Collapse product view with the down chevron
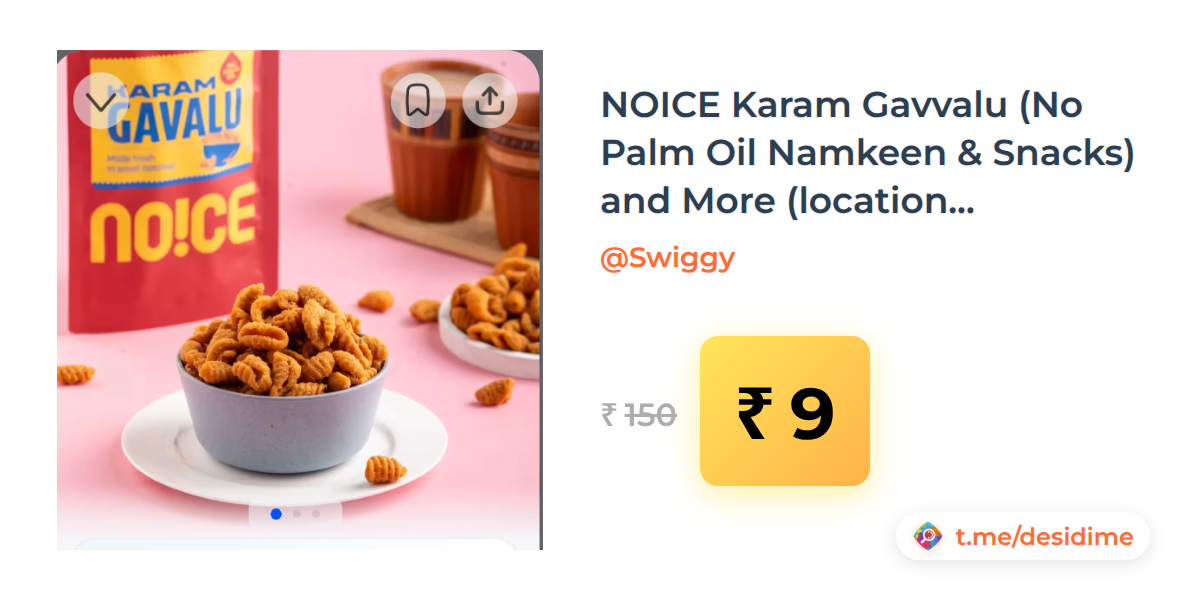 coord(101,101)
